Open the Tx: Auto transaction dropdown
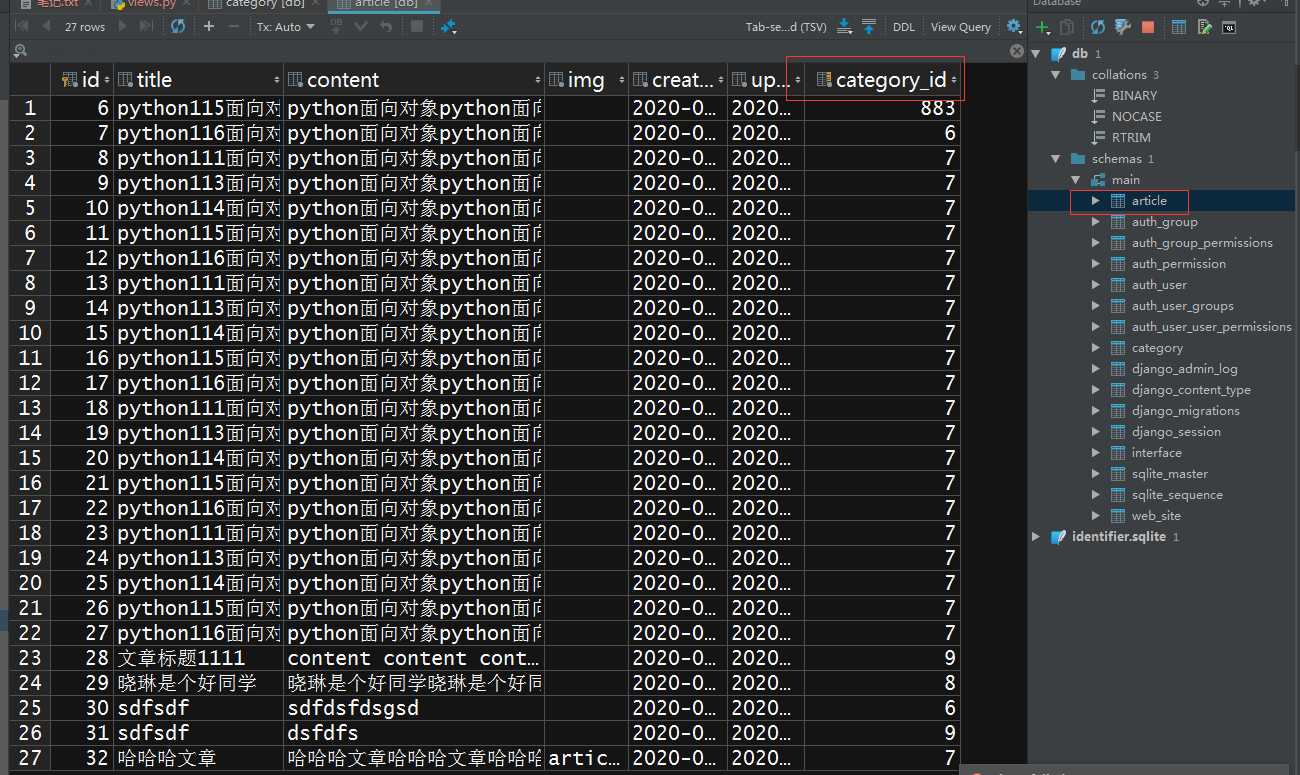The width and height of the screenshot is (1300, 775). coord(285,27)
